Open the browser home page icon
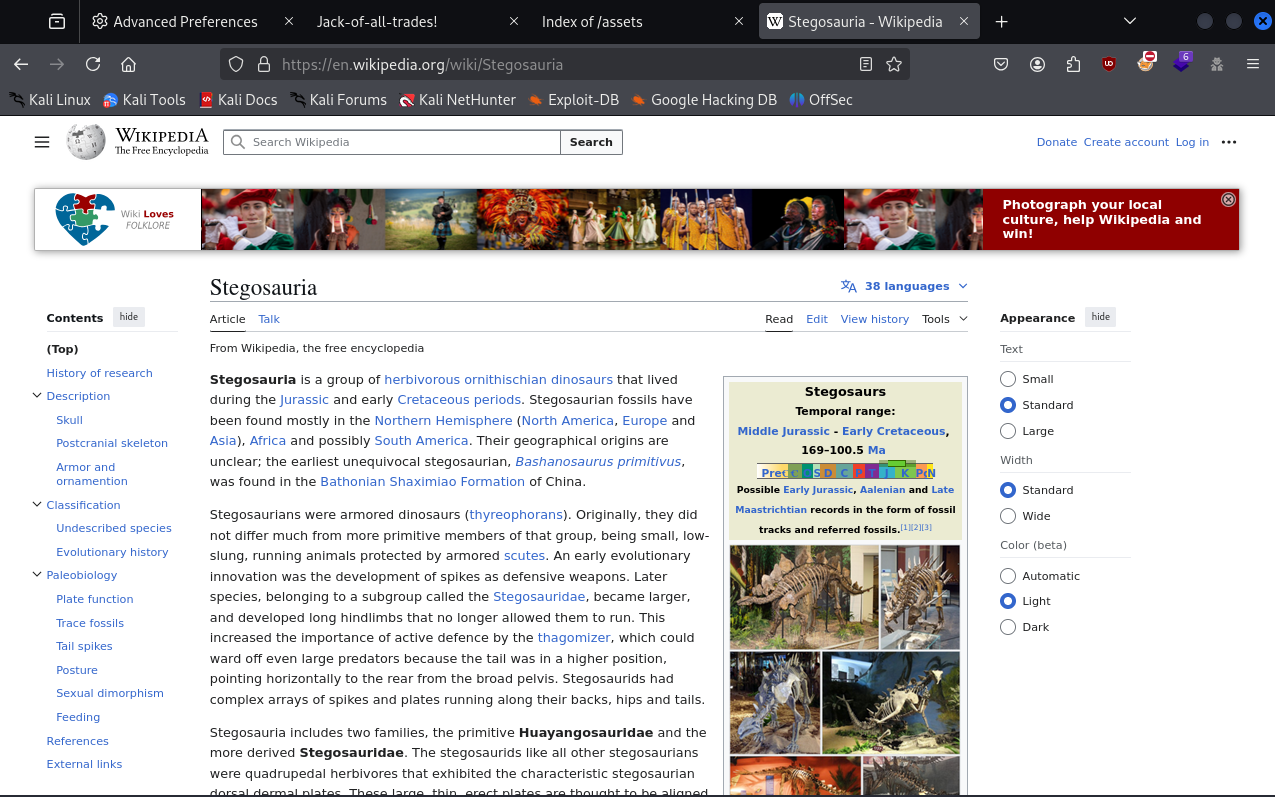Screen dimensions: 1275x797 pyautogui.click(x=128, y=64)
